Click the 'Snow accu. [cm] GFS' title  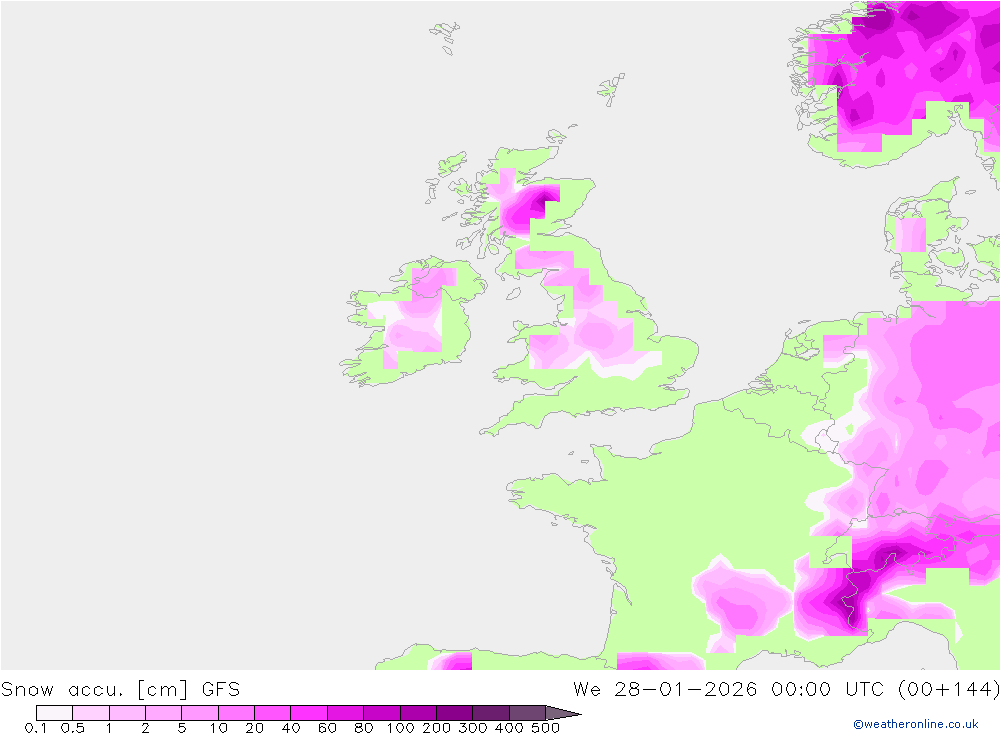[121, 690]
